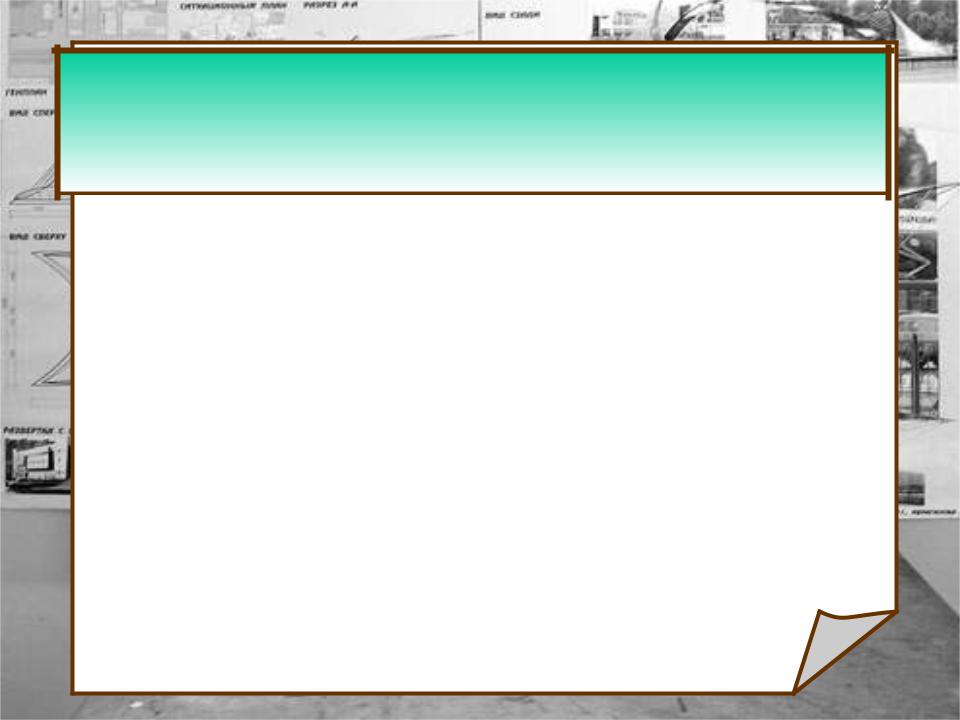Click the green gradient title banner
Image resolution: width=960 pixels, height=720 pixels.
click(x=473, y=122)
